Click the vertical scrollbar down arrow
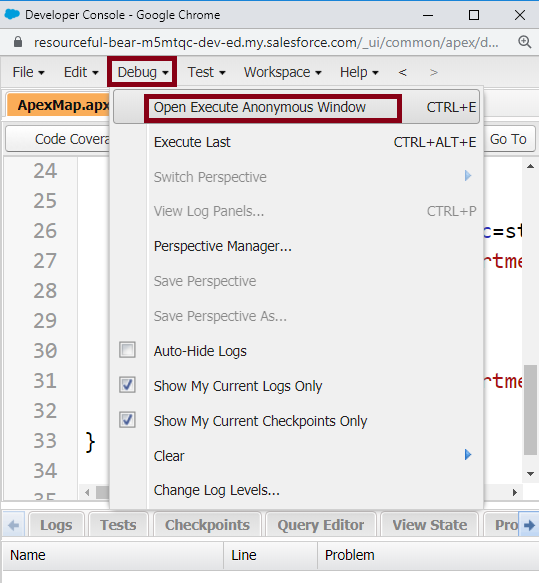Viewport: 539px width, 583px height. (530, 474)
